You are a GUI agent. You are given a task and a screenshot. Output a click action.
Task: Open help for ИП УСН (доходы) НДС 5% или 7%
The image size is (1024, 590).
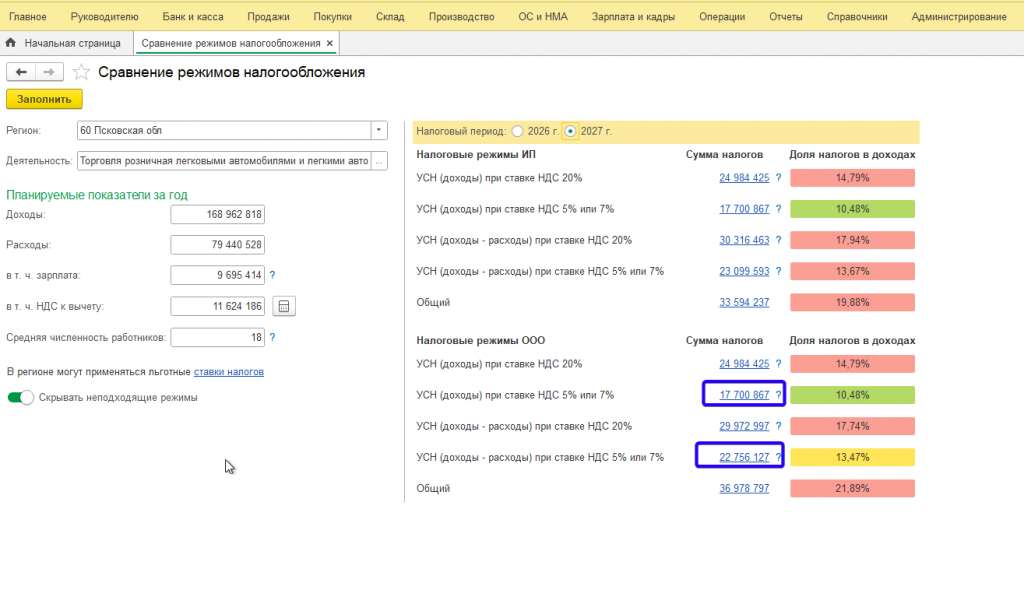coord(778,209)
